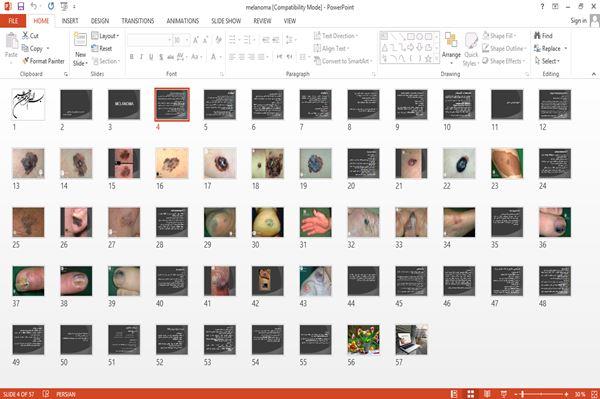Open the Arrange tool
The width and height of the screenshot is (600, 399).
click(x=451, y=48)
